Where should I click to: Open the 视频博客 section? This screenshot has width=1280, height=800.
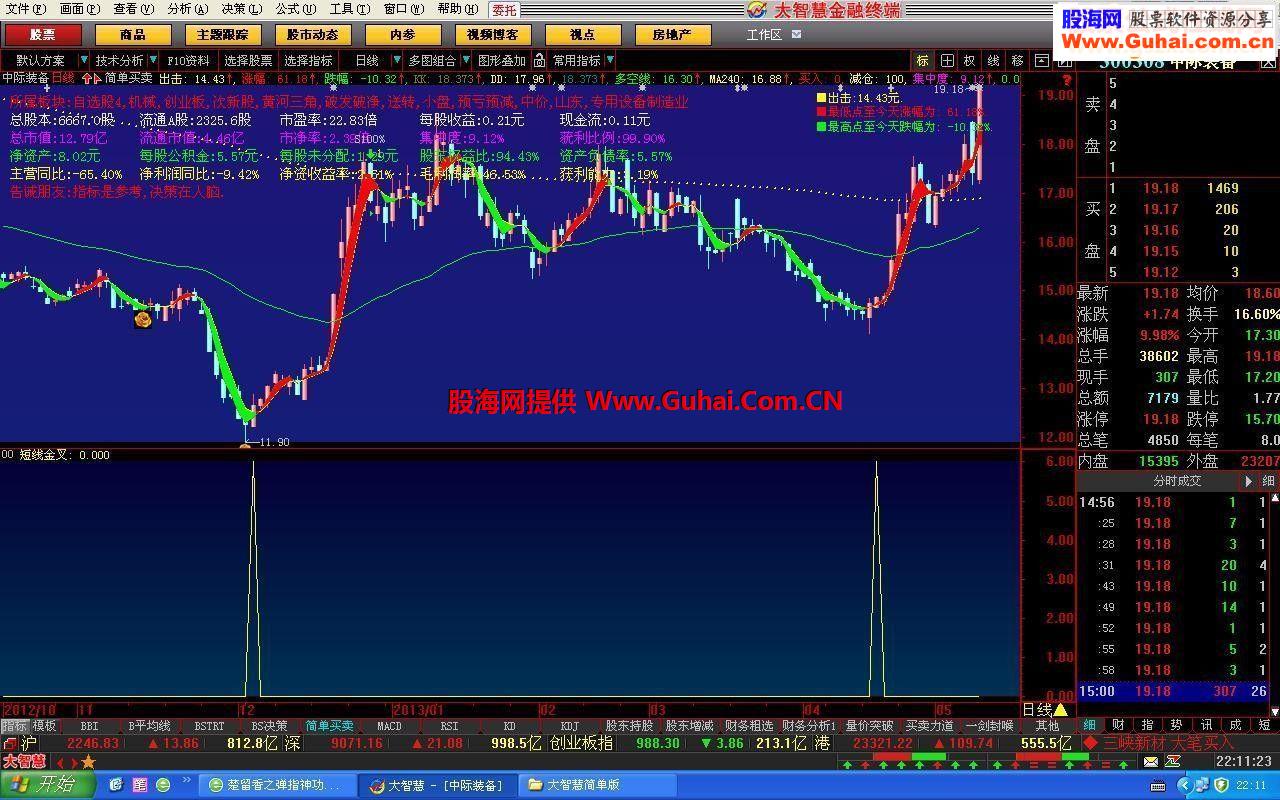[x=493, y=34]
